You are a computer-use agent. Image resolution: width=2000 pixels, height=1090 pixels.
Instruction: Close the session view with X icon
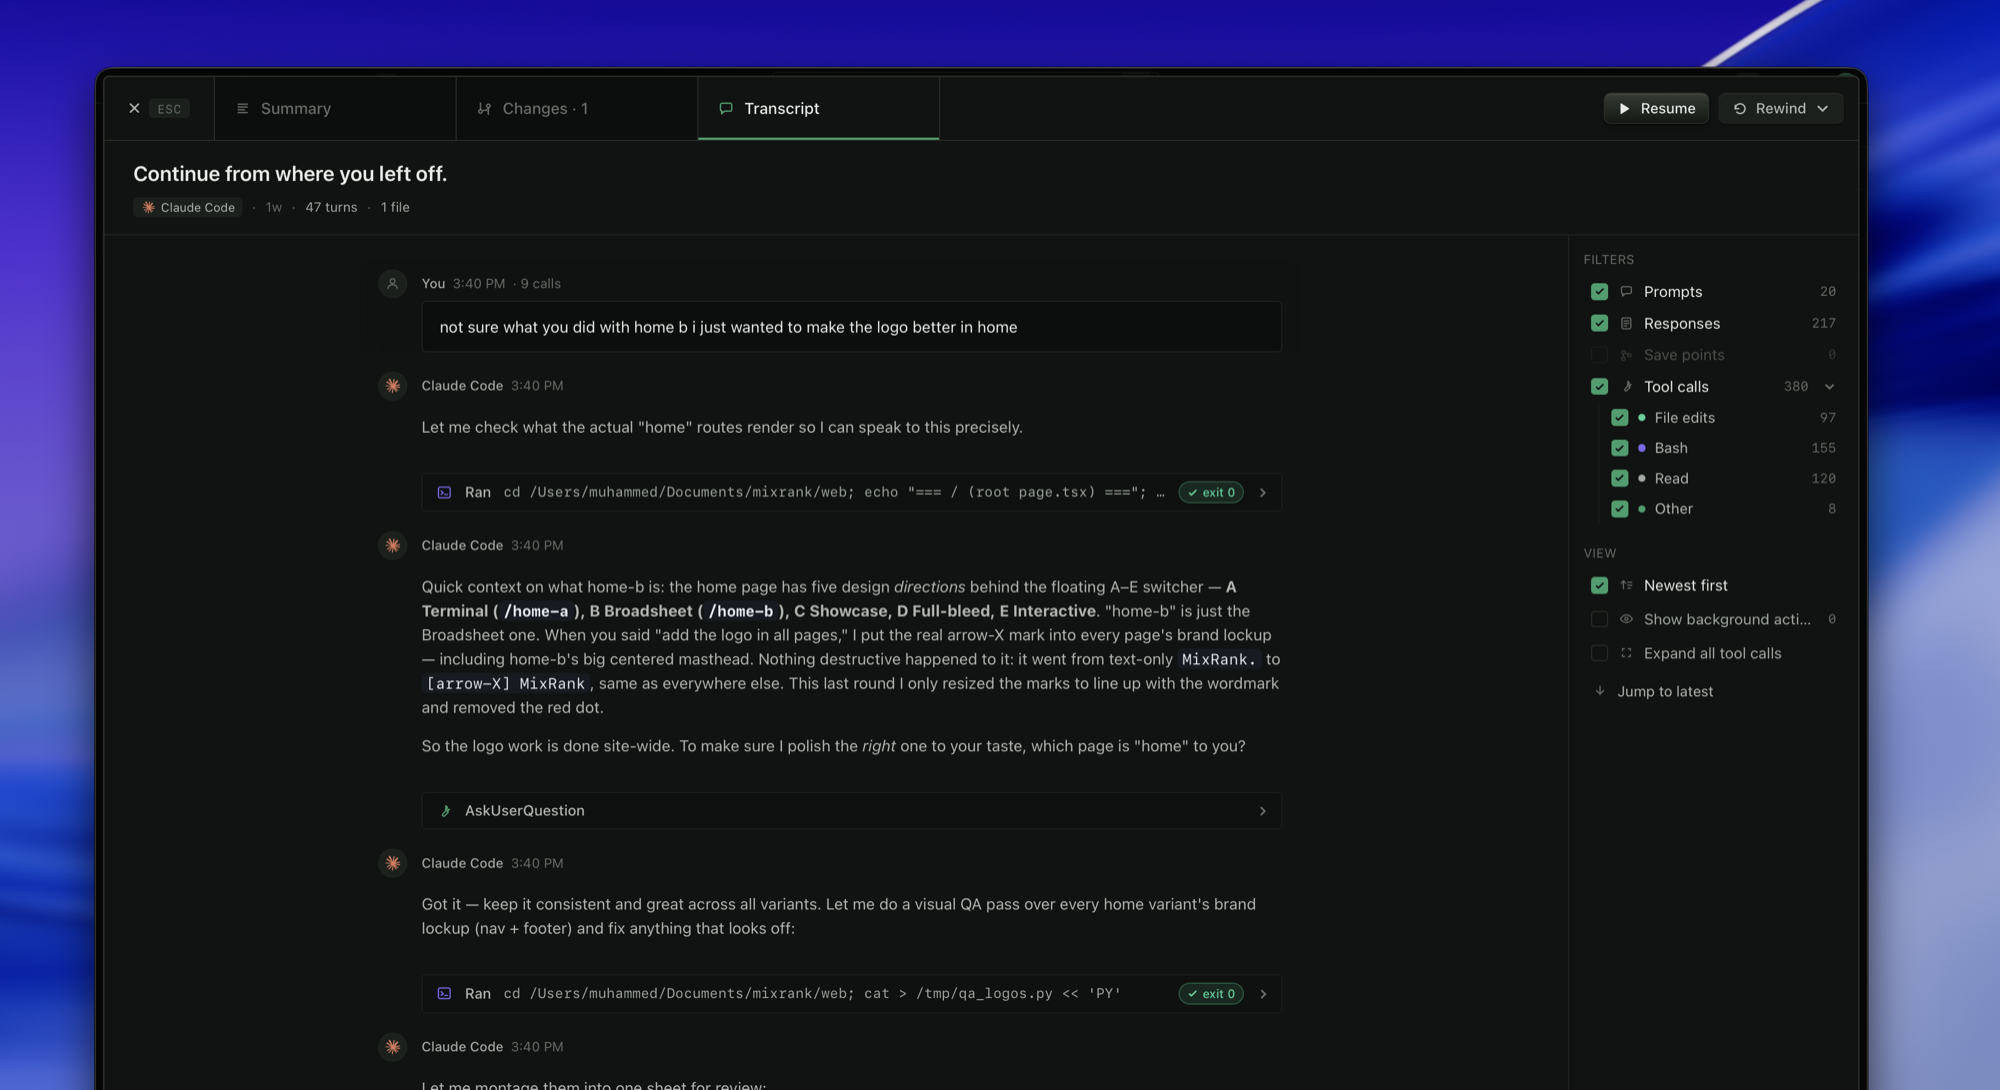point(134,108)
